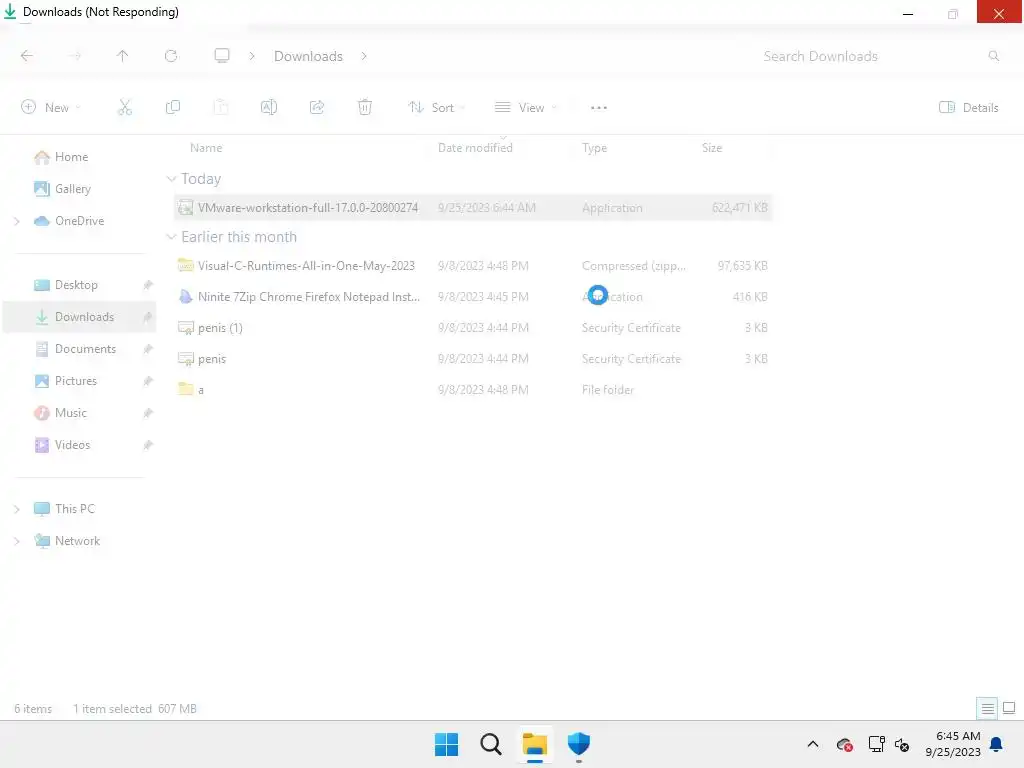Switch to large thumbnails view layout
Image resolution: width=1024 pixels, height=768 pixels.
[x=1009, y=708]
